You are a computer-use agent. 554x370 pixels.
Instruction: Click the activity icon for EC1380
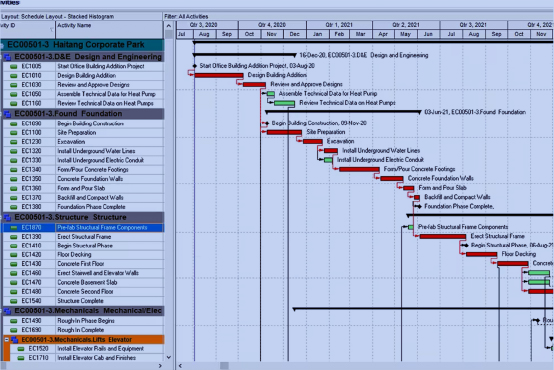pos(13,207)
